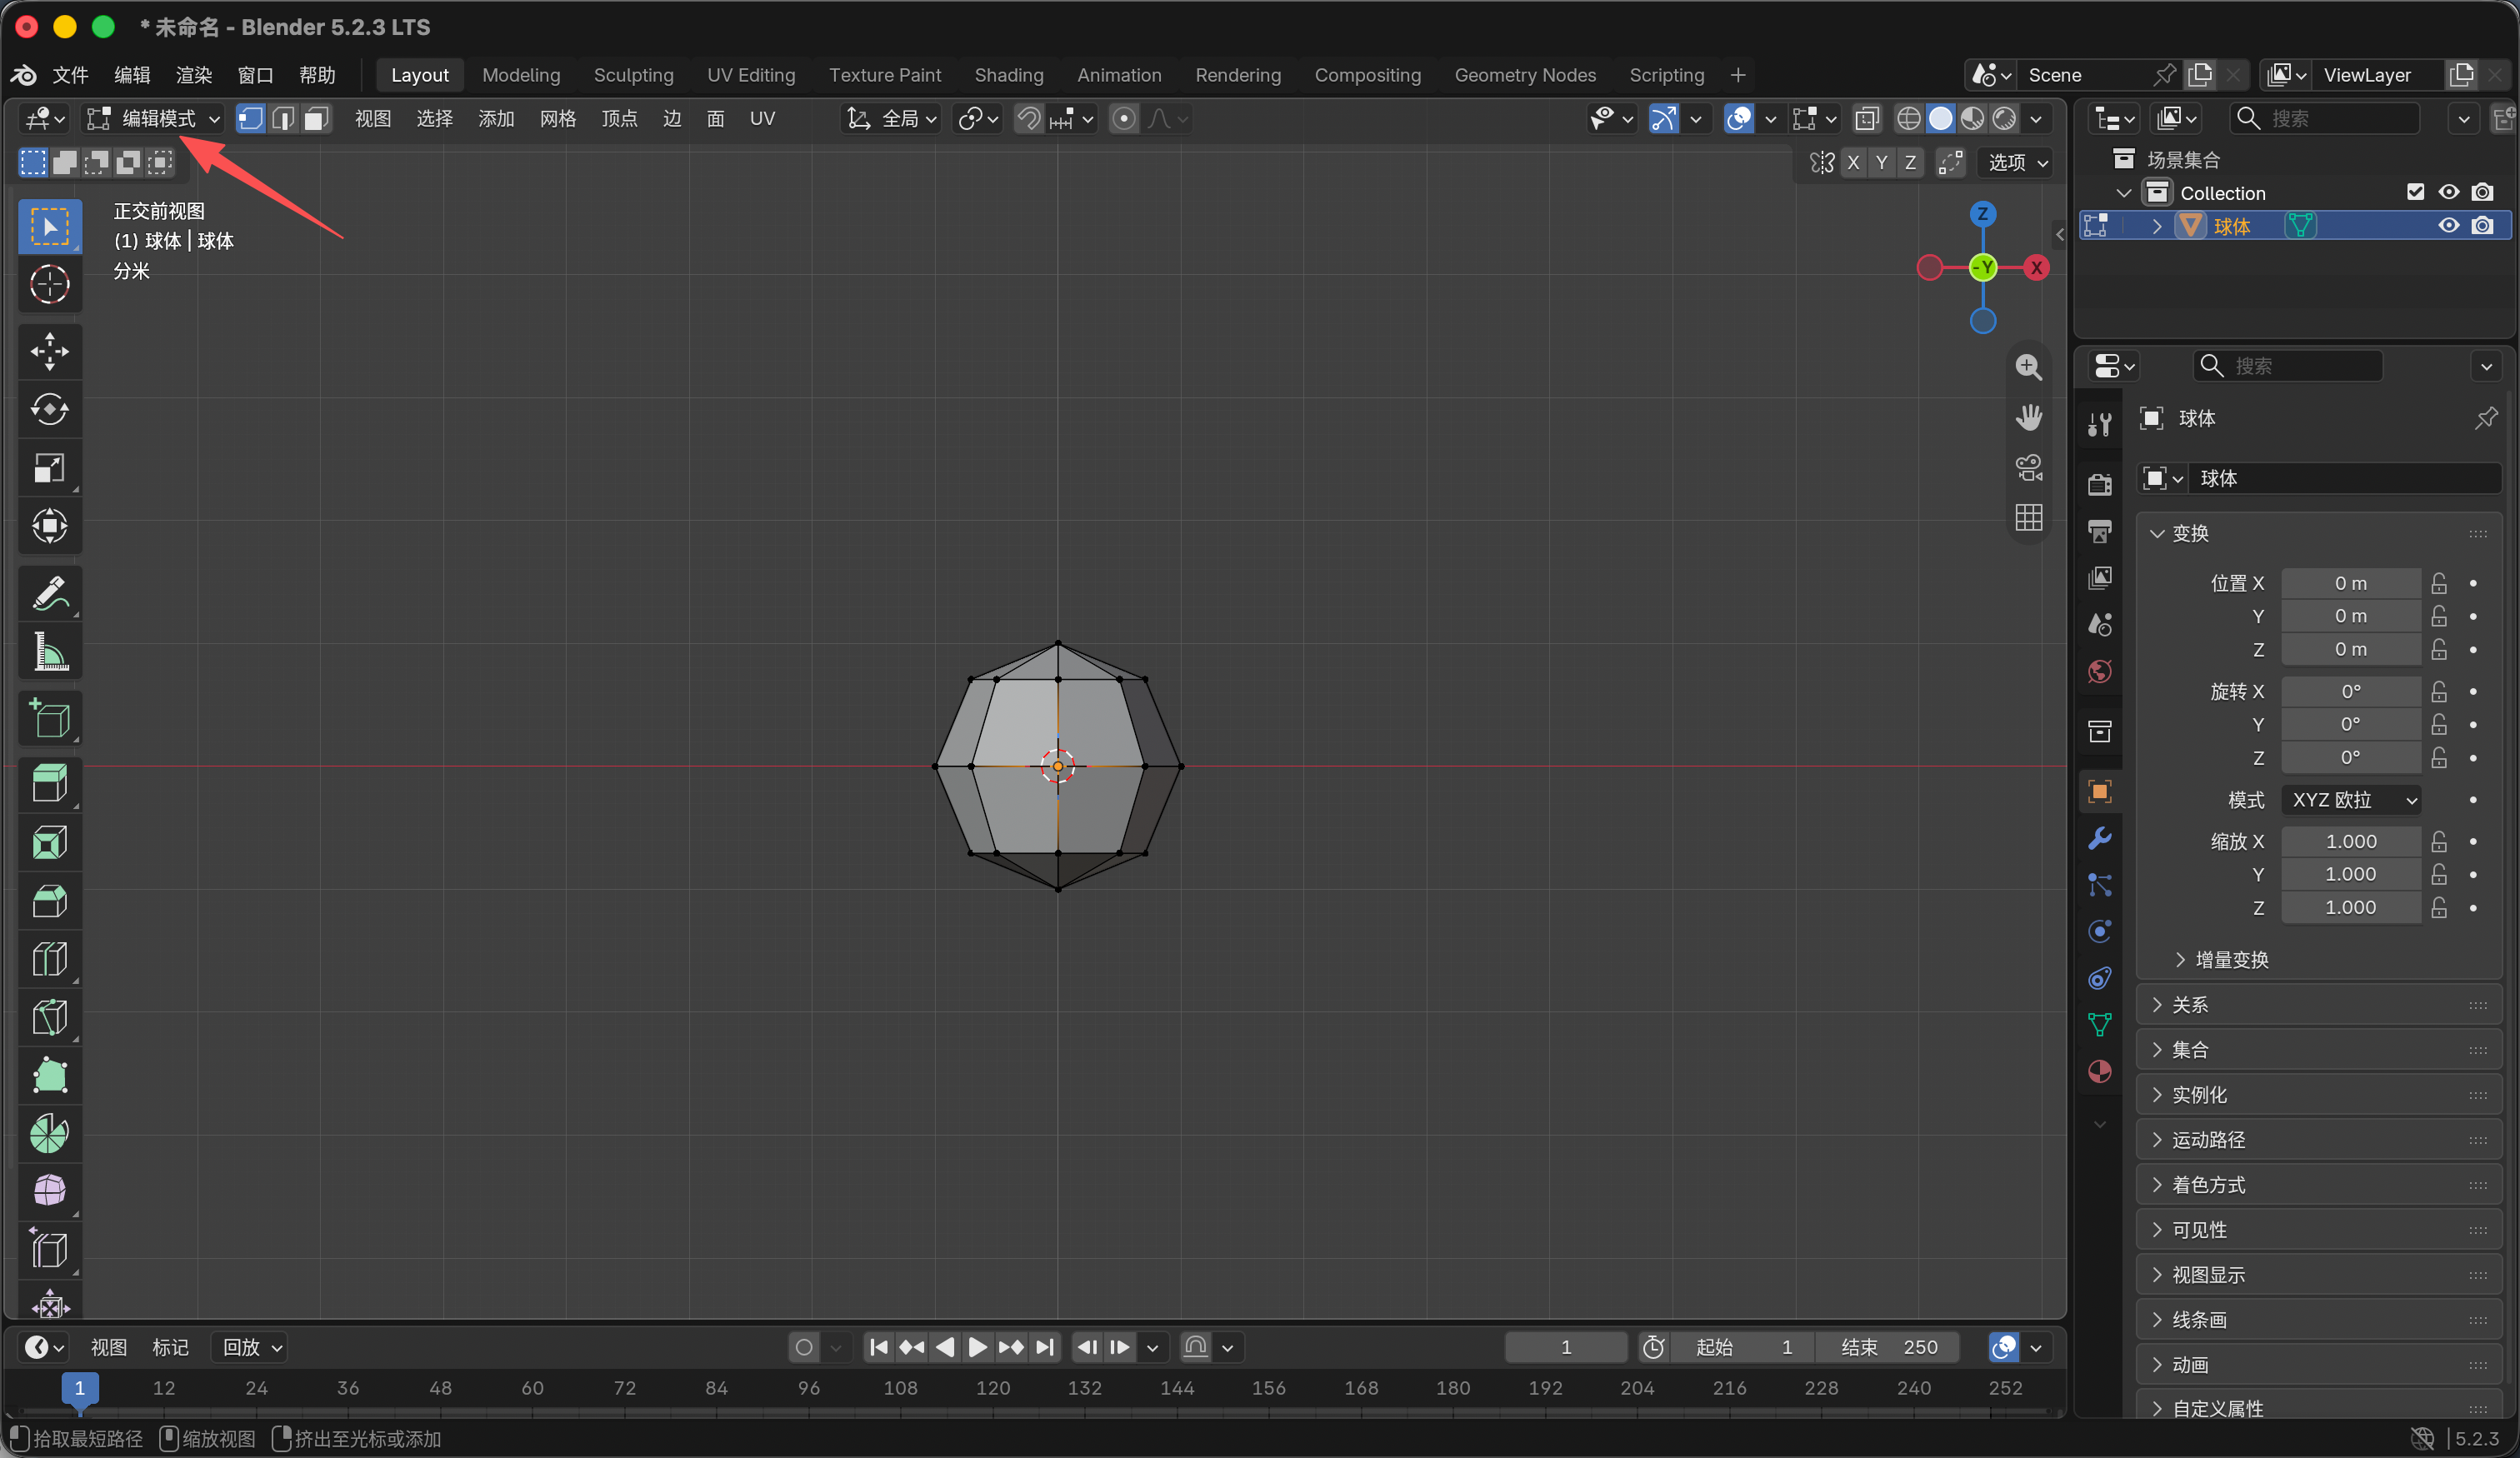Image resolution: width=2520 pixels, height=1458 pixels.
Task: Open the XYZ 欧拉 rotation mode dropdown
Action: pyautogui.click(x=2351, y=800)
